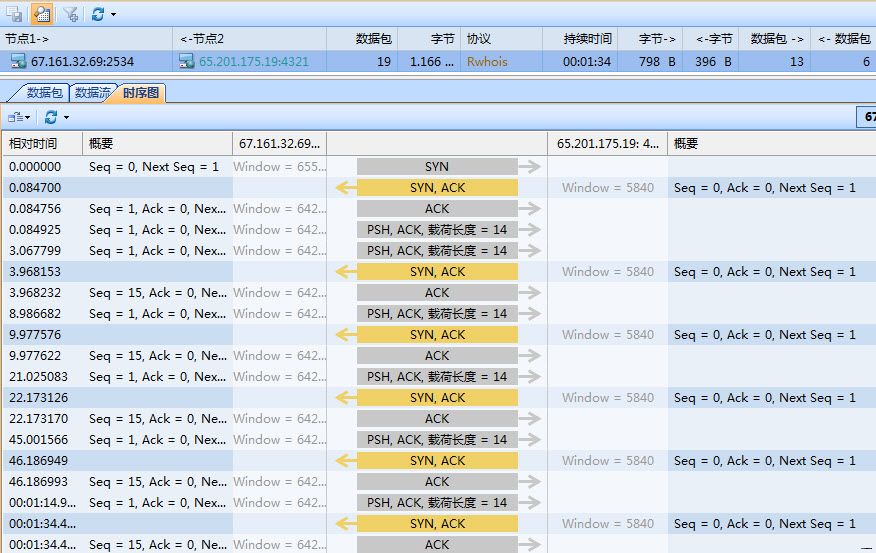Select the PSH, ACK bar at 0.084925

[x=437, y=230]
